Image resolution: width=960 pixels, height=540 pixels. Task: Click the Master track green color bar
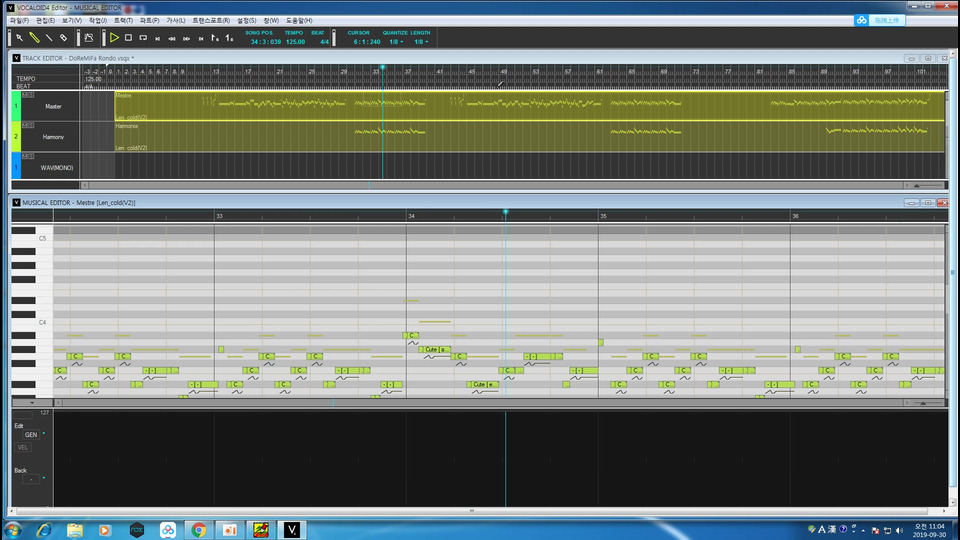pyautogui.click(x=16, y=106)
